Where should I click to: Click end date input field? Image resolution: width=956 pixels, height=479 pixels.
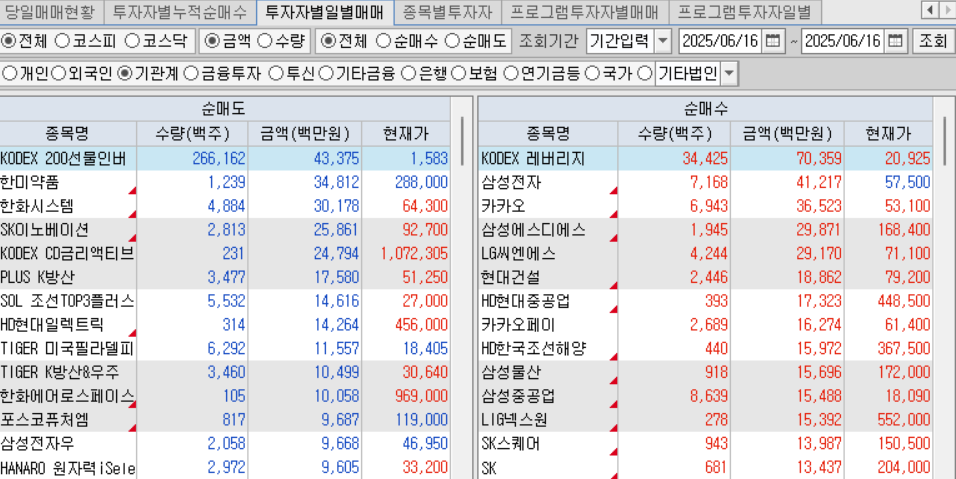[x=844, y=41]
